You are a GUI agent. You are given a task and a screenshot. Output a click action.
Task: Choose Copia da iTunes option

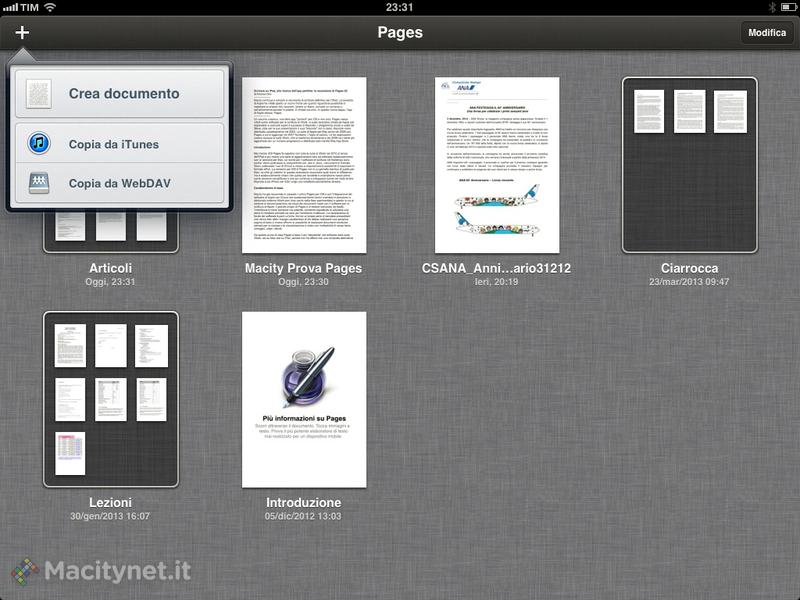[119, 143]
